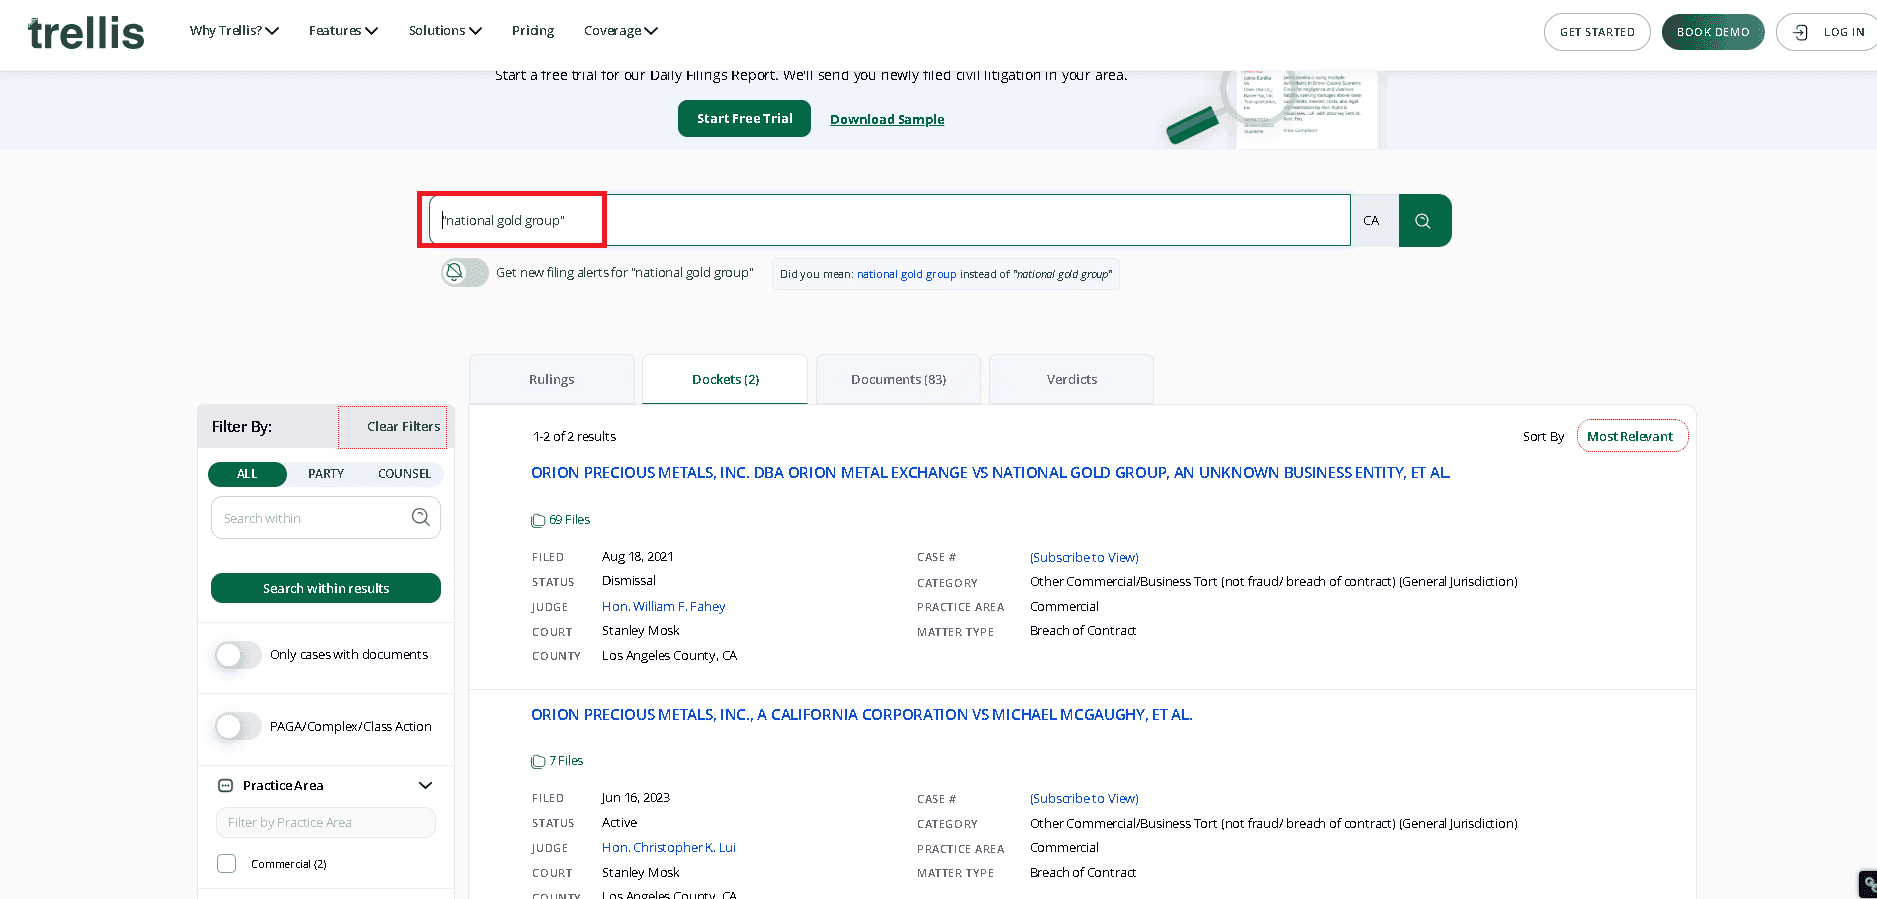Switch to the Dockets (2) tab

pyautogui.click(x=725, y=380)
